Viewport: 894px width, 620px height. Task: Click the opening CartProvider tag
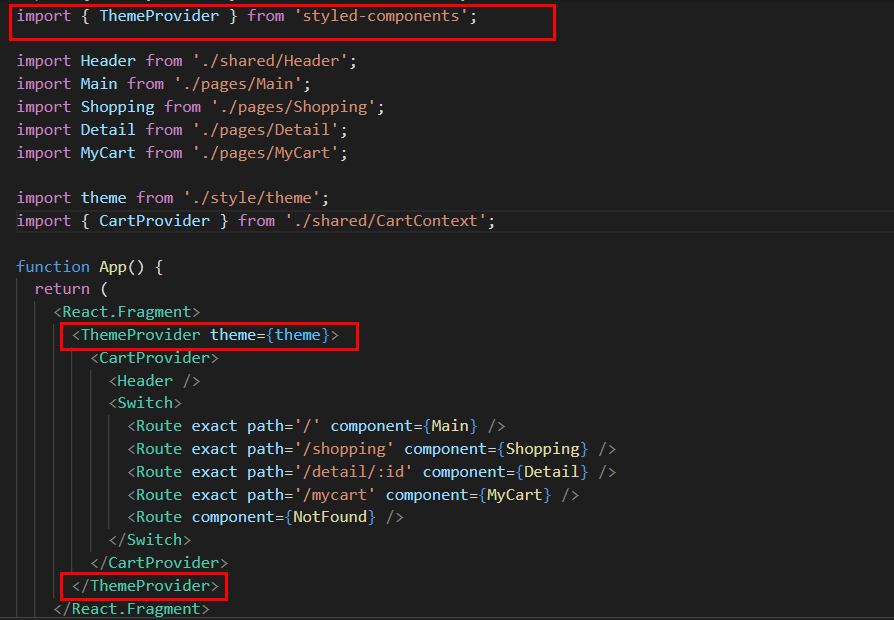pos(155,358)
